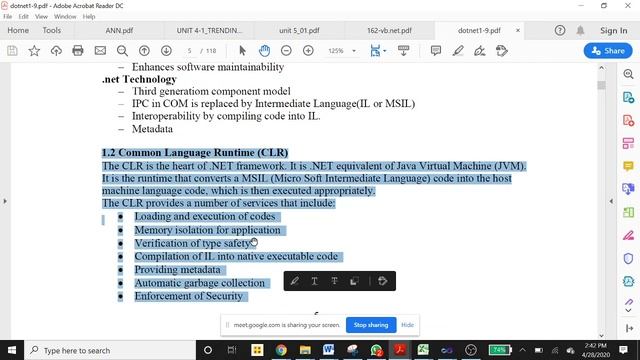Send file by email envelope icon
The height and width of the screenshot is (360, 640).
pyautogui.click(x=100, y=51)
